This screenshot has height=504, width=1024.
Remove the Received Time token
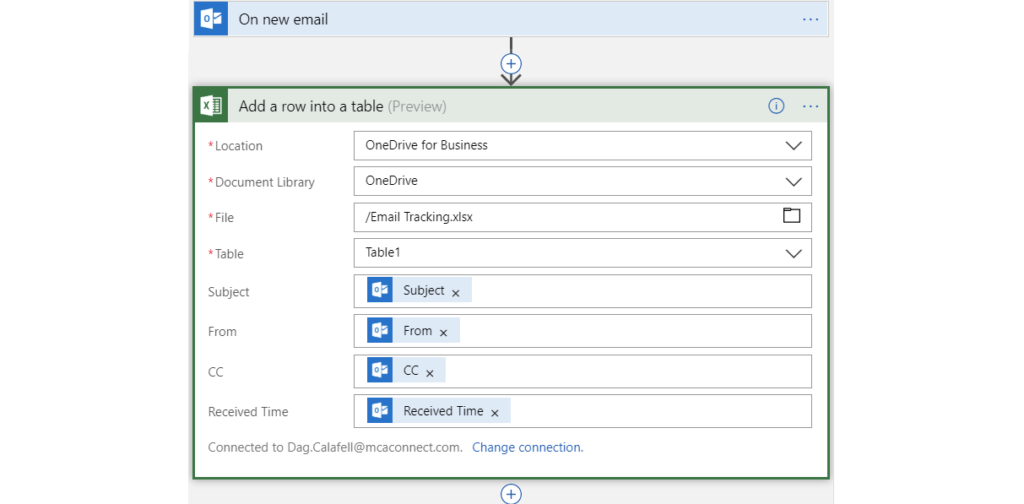tap(495, 413)
